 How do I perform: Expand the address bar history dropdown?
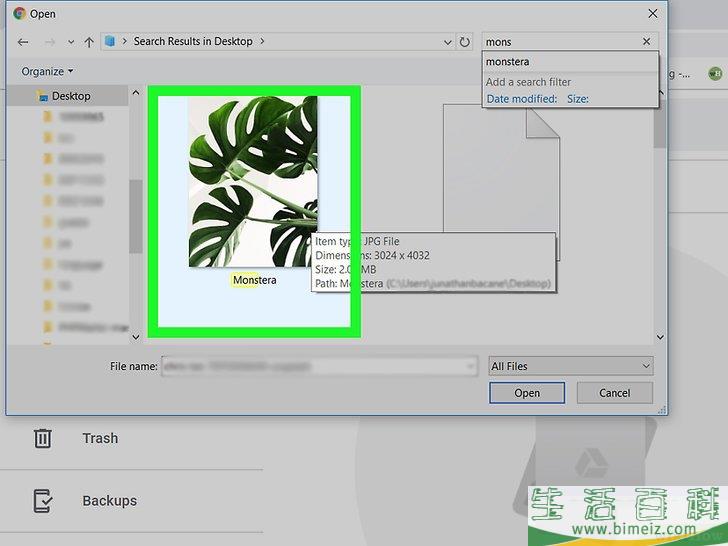coord(448,42)
